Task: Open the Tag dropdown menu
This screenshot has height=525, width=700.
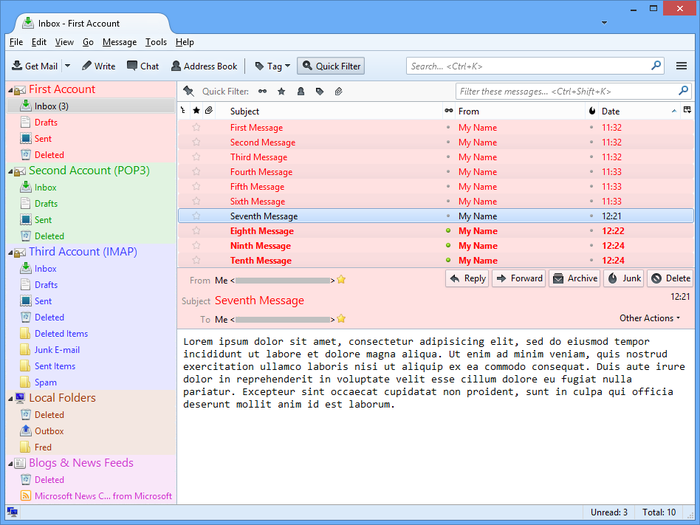Action: (272, 66)
